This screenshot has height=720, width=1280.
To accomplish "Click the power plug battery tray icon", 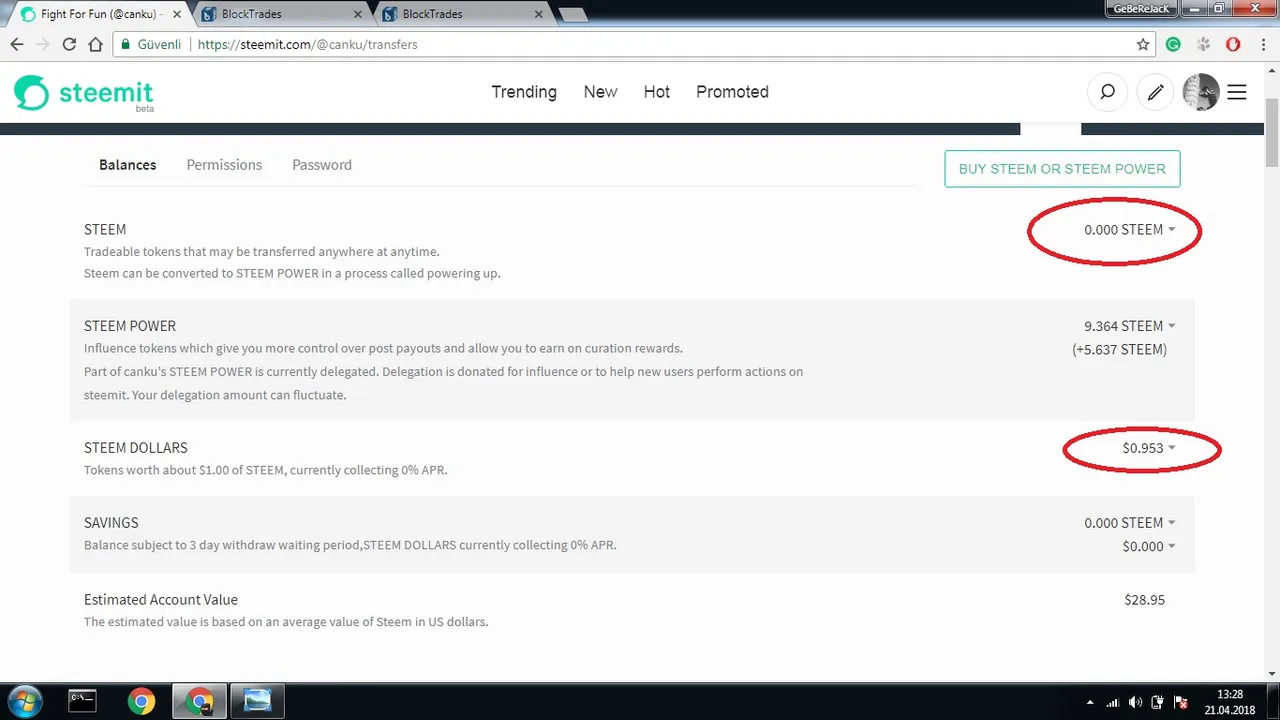I will click(x=1158, y=702).
